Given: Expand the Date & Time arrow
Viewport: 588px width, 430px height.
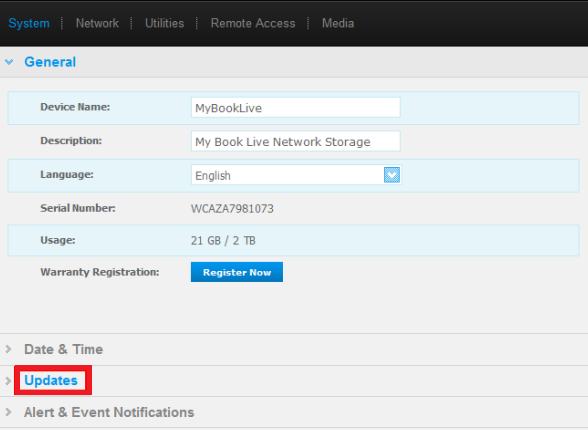Looking at the screenshot, I should coord(8,349).
